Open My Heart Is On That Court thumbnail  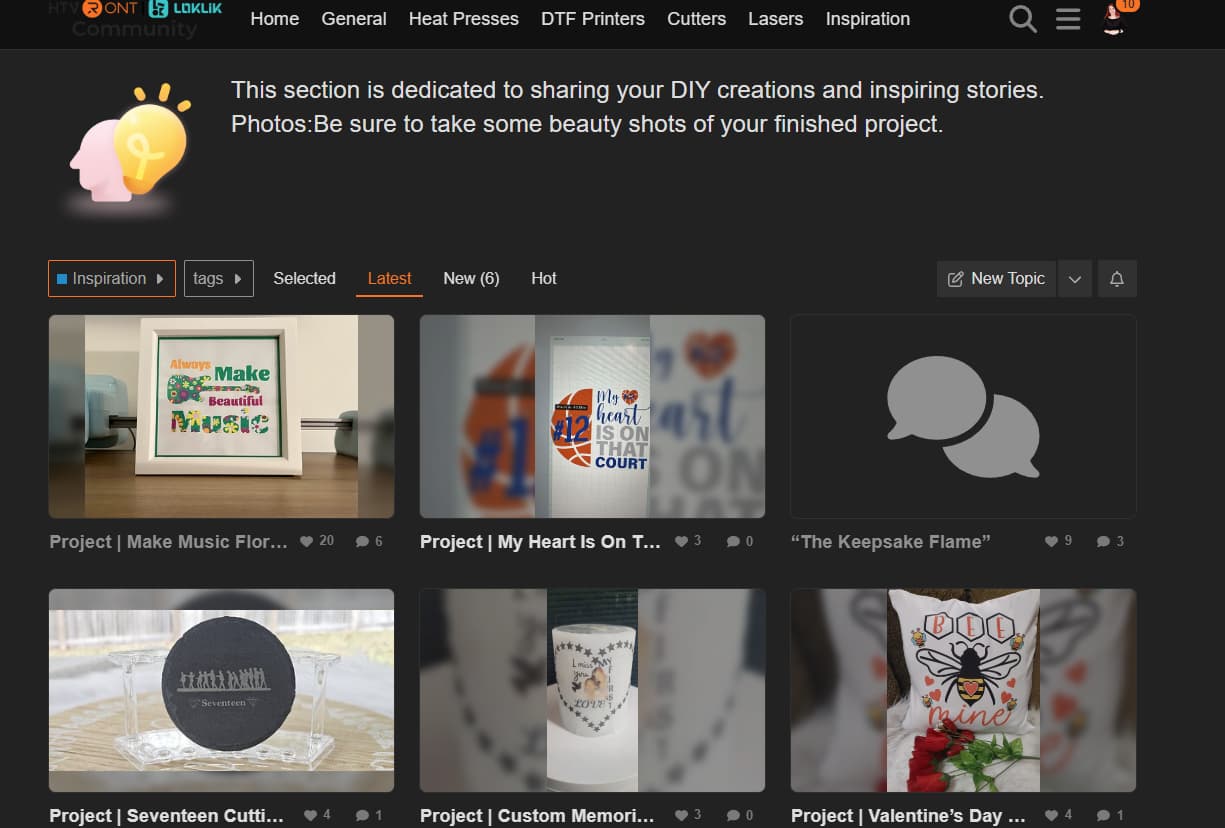(592, 416)
